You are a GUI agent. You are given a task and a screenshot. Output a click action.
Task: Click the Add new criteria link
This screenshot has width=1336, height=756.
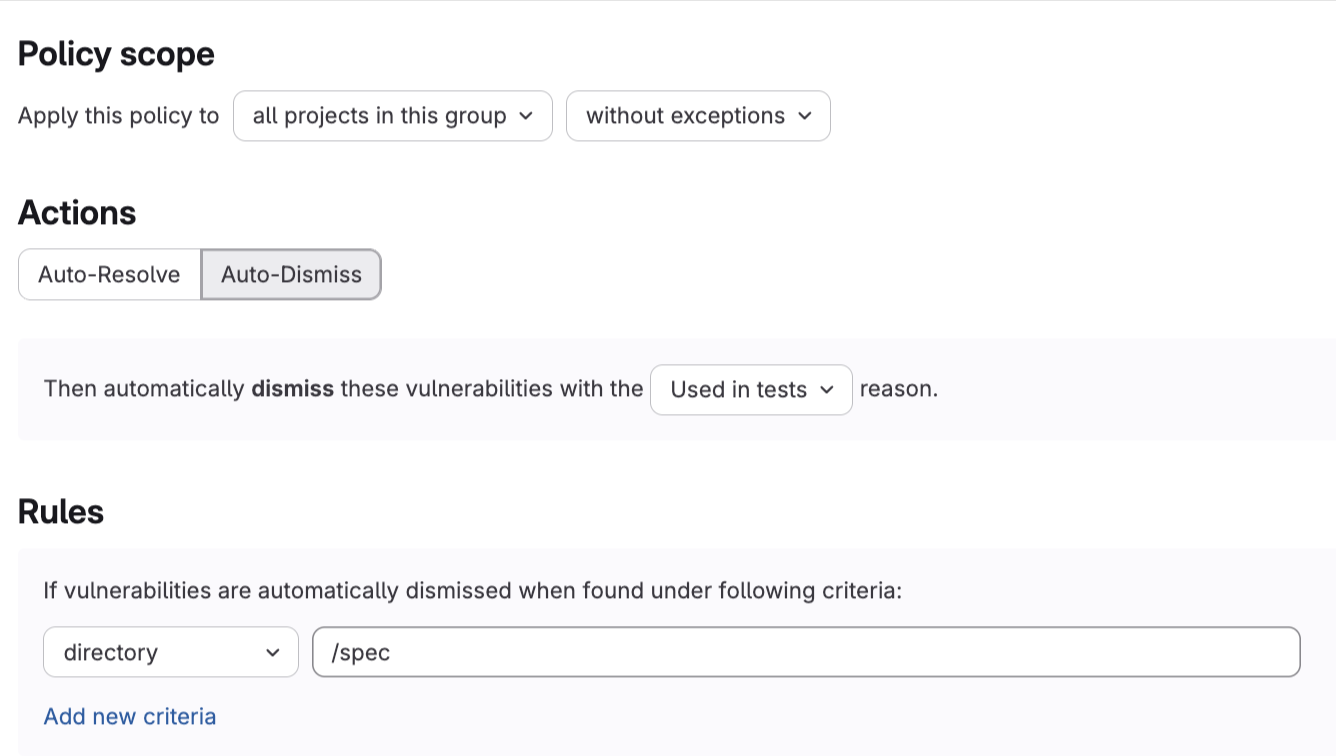coord(130,716)
